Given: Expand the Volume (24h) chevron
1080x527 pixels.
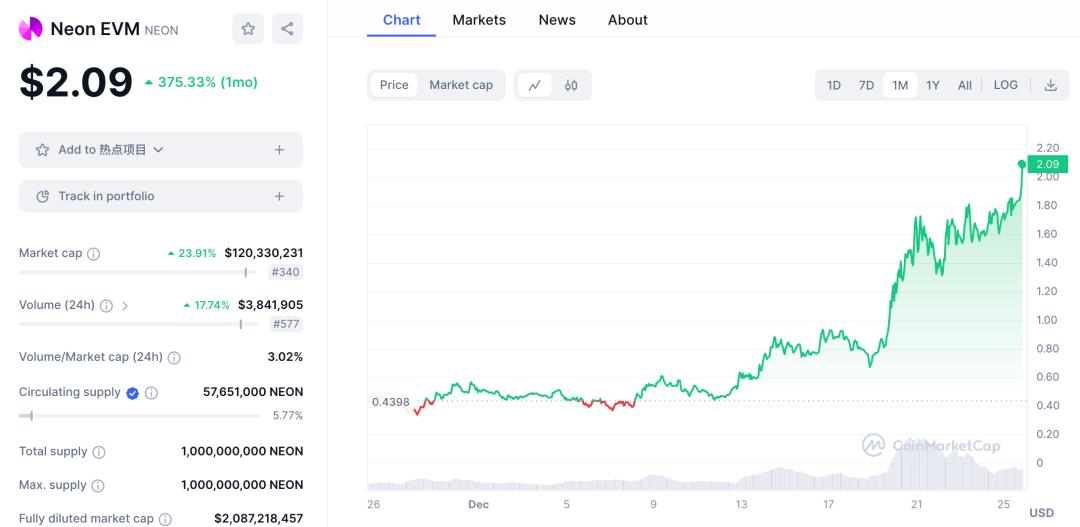Looking at the screenshot, I should point(125,306).
